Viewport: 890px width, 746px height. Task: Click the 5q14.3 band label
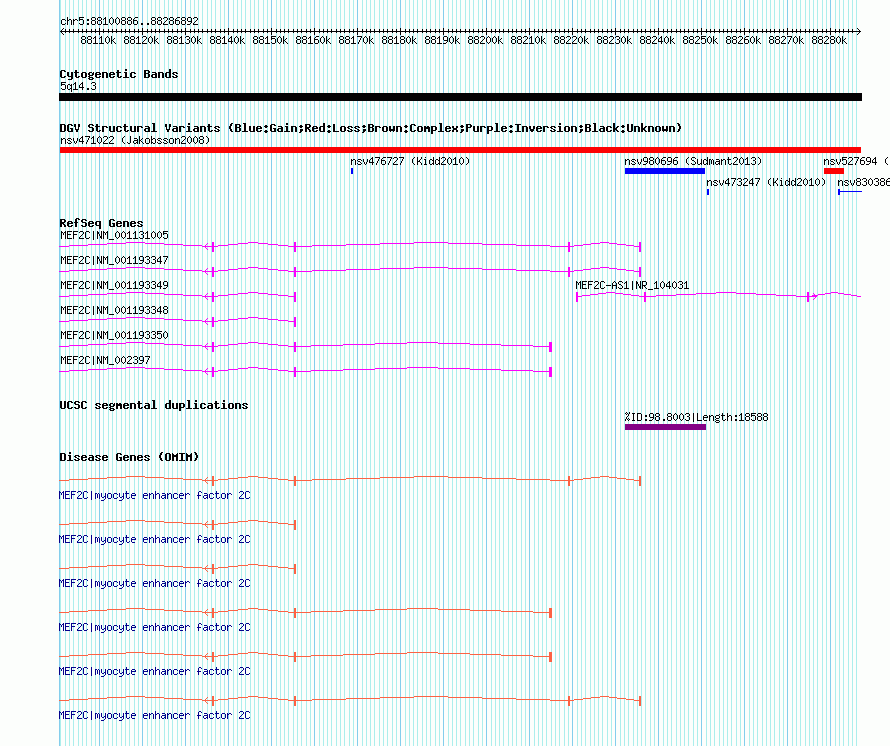[78, 86]
